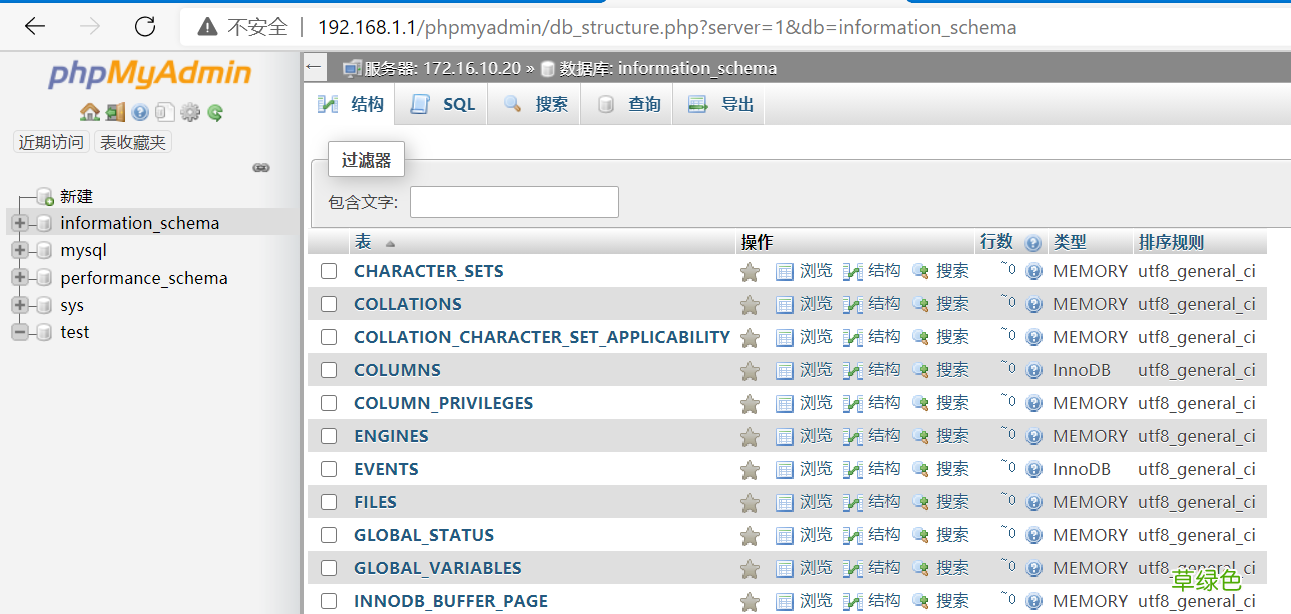Select the checkbox for GLOBAL_STATUS

click(x=329, y=534)
